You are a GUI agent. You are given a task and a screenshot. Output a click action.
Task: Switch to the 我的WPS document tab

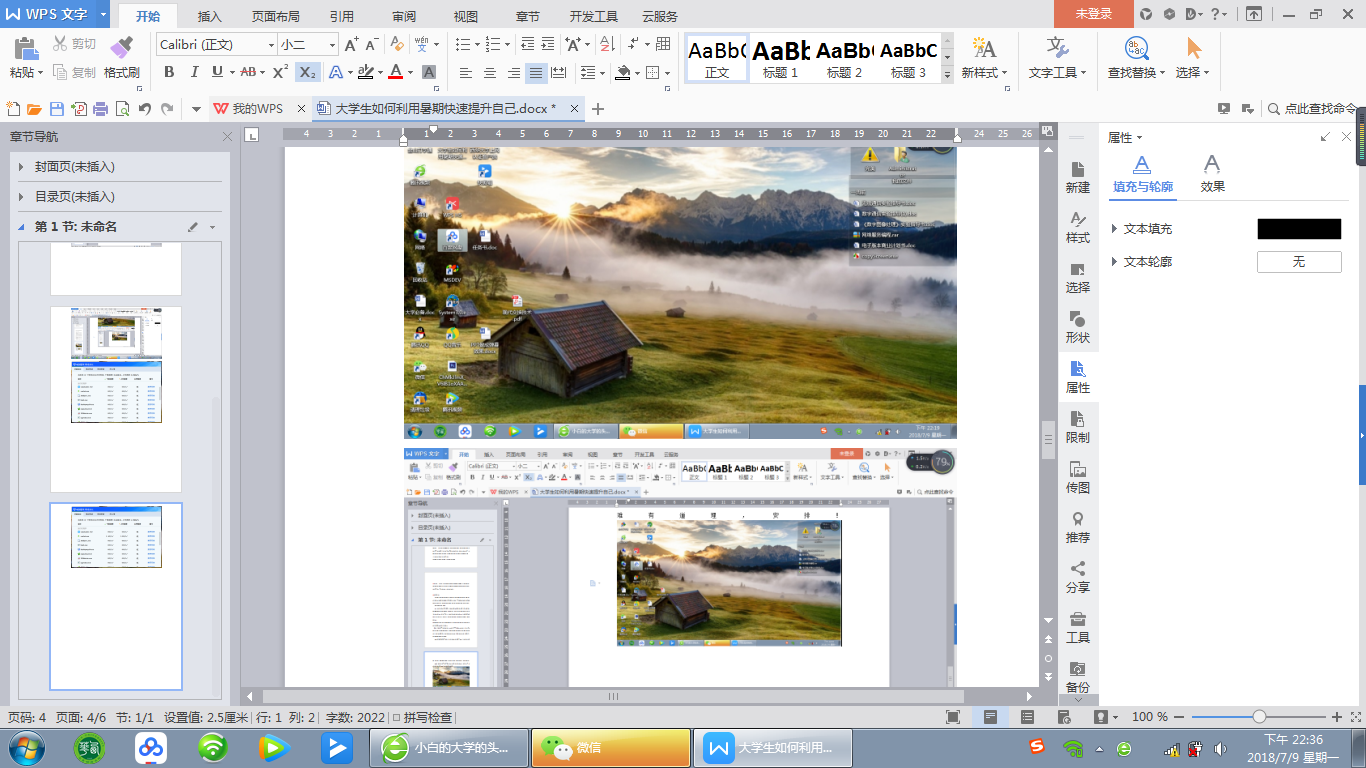[x=258, y=109]
